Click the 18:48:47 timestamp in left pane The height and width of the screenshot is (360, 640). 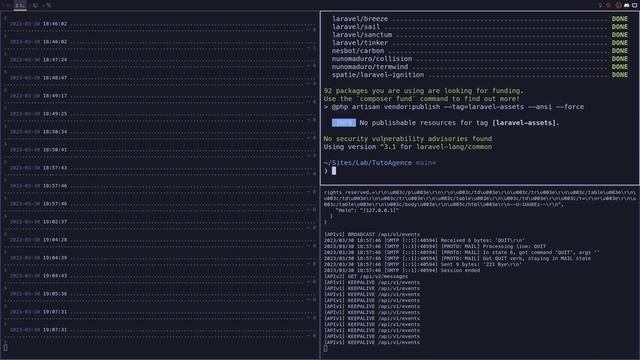click(55, 78)
